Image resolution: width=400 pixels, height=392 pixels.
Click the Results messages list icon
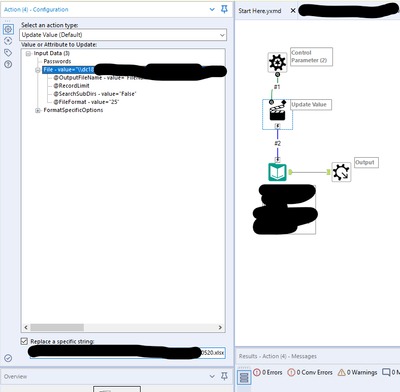tap(244, 377)
